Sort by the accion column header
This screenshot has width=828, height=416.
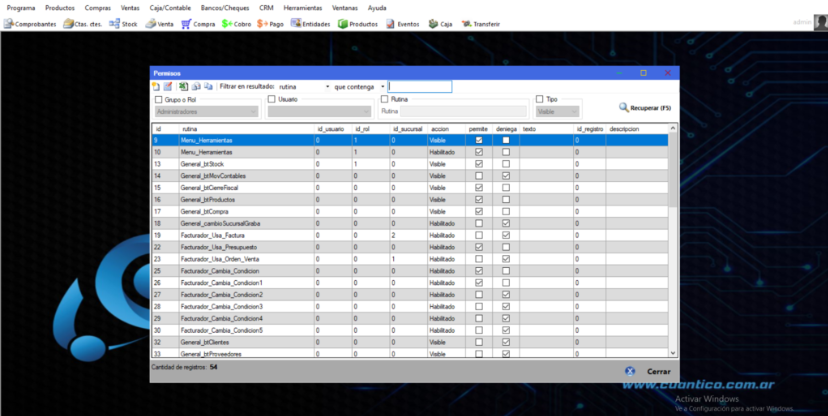[x=446, y=129]
